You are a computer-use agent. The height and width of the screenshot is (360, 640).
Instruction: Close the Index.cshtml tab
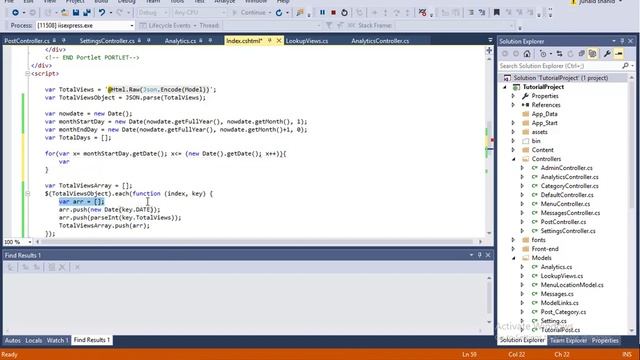click(x=279, y=40)
